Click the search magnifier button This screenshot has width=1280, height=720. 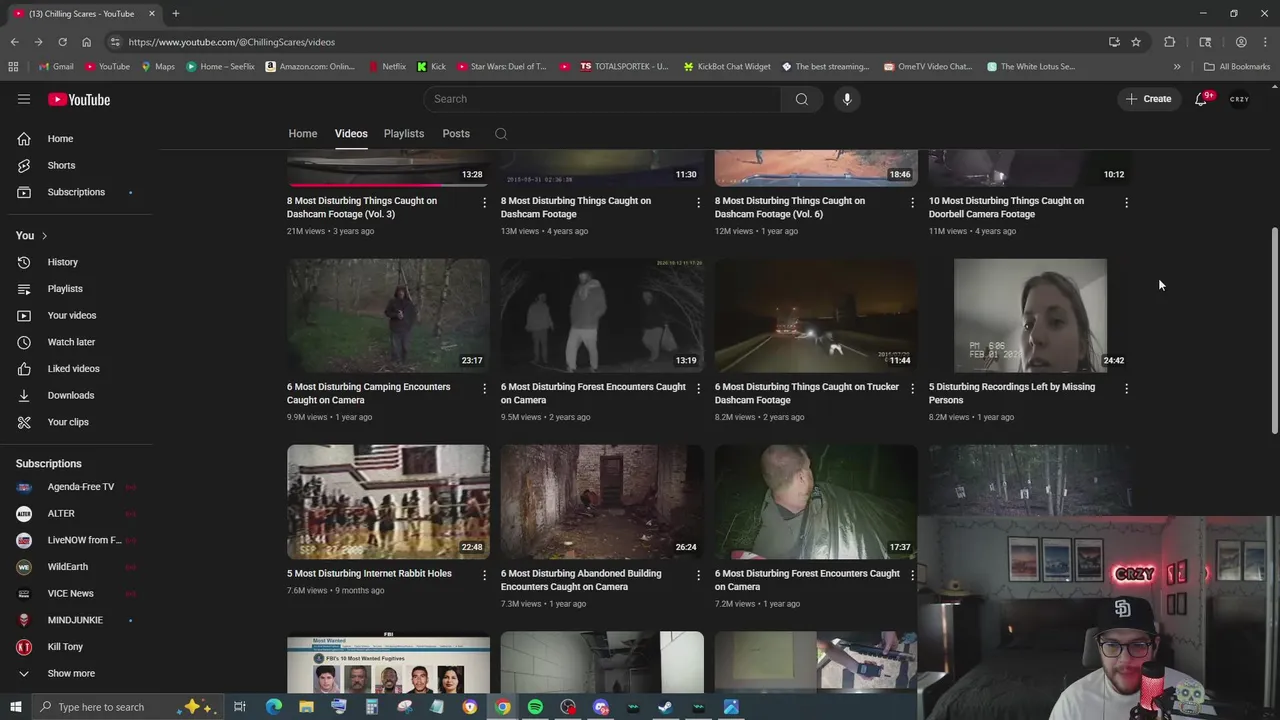coord(801,99)
